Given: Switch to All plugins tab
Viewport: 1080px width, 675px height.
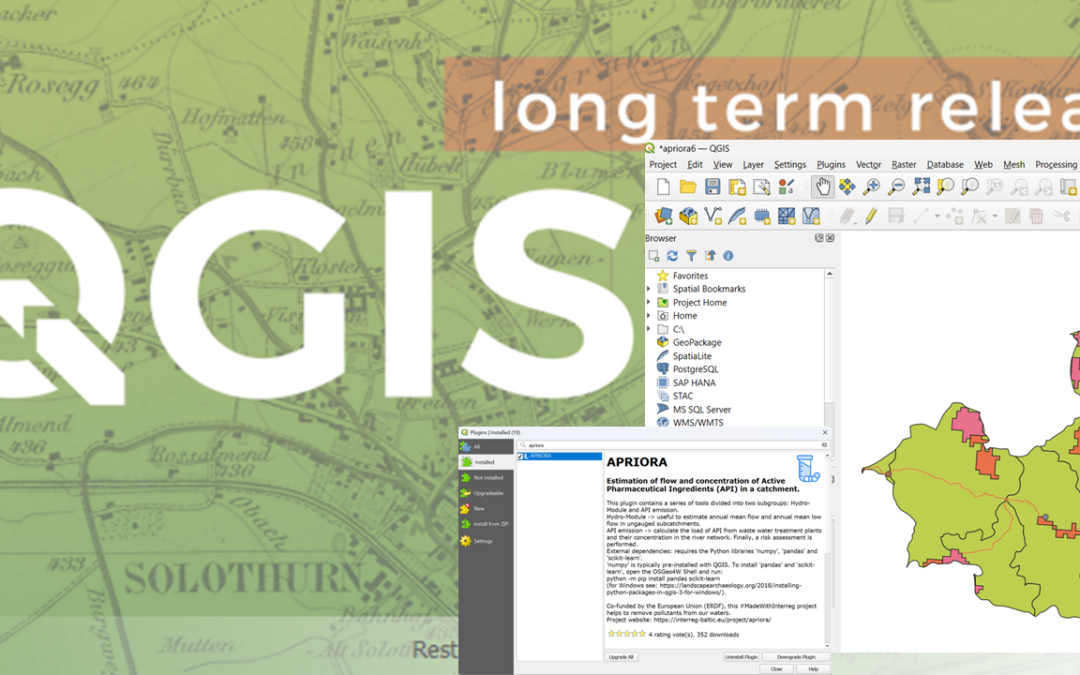Looking at the screenshot, I should click(486, 446).
